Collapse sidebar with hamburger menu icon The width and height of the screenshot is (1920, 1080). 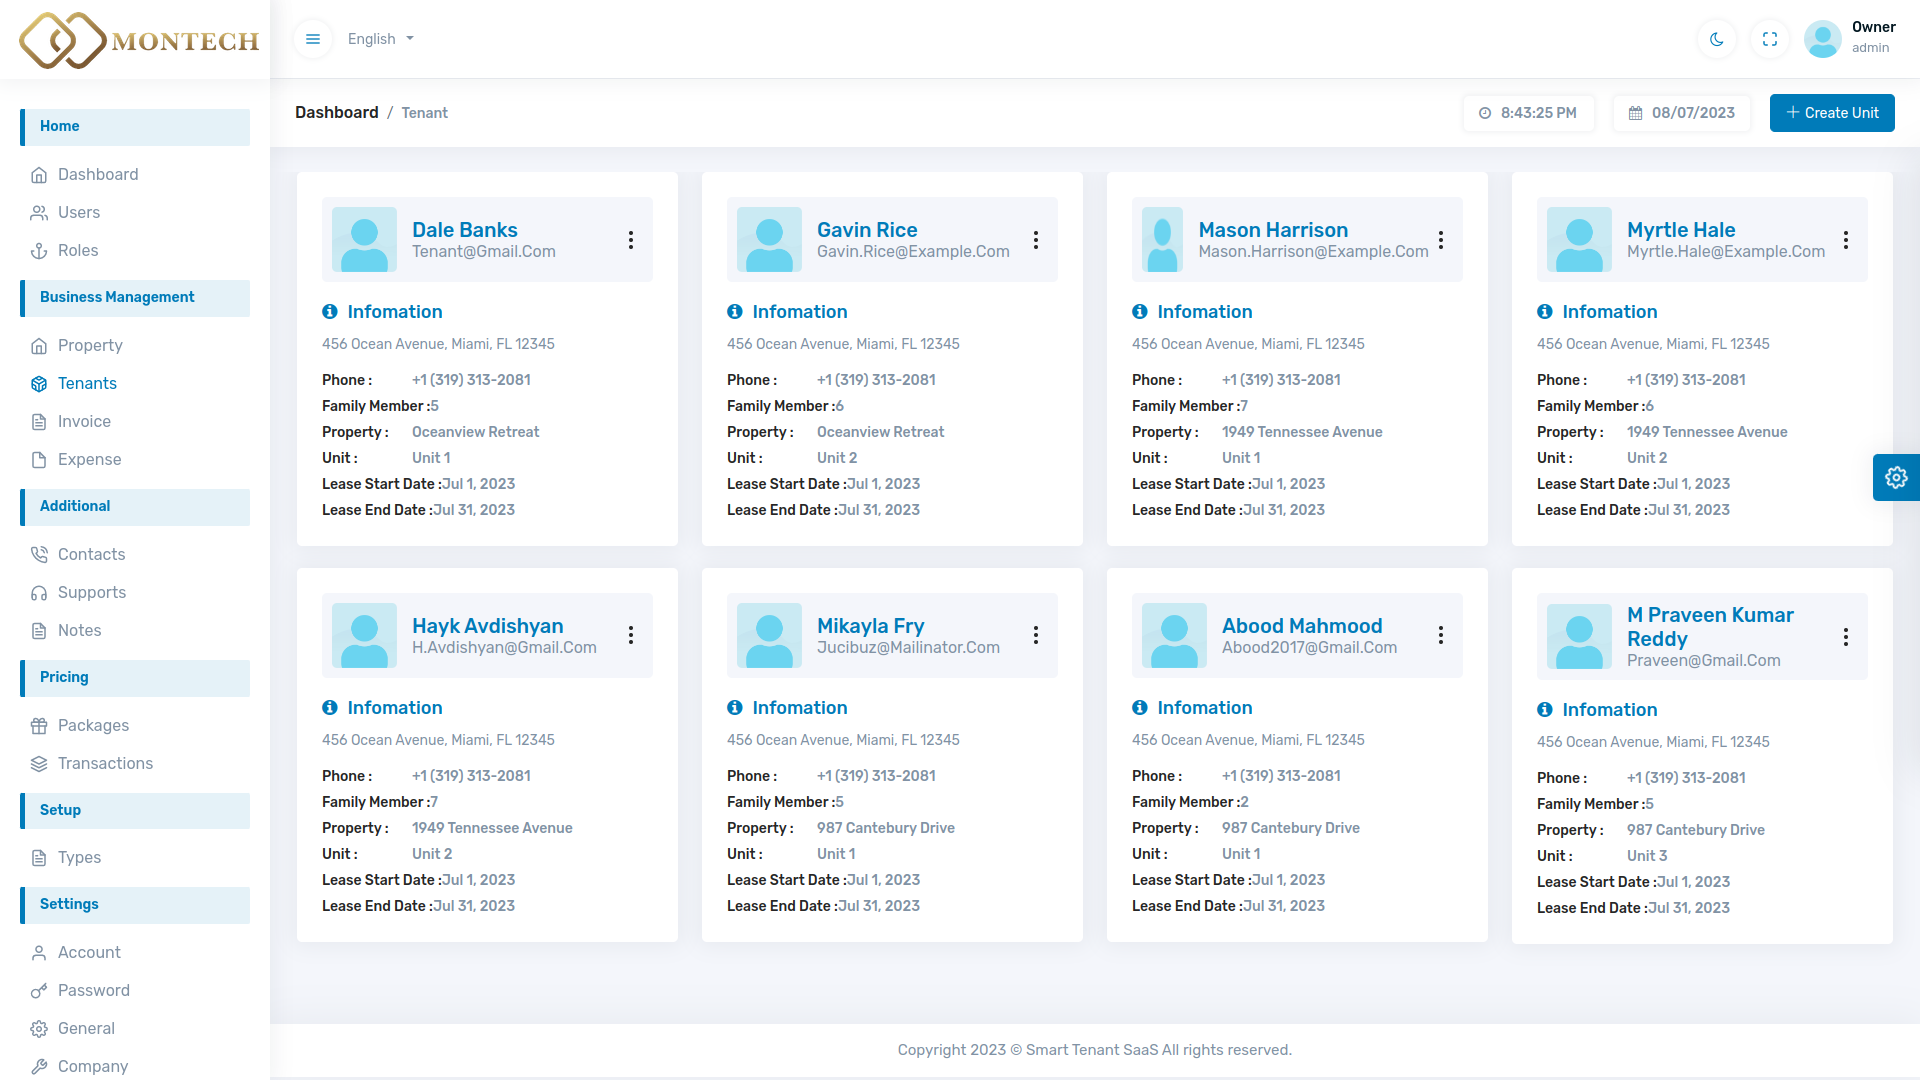click(x=313, y=39)
